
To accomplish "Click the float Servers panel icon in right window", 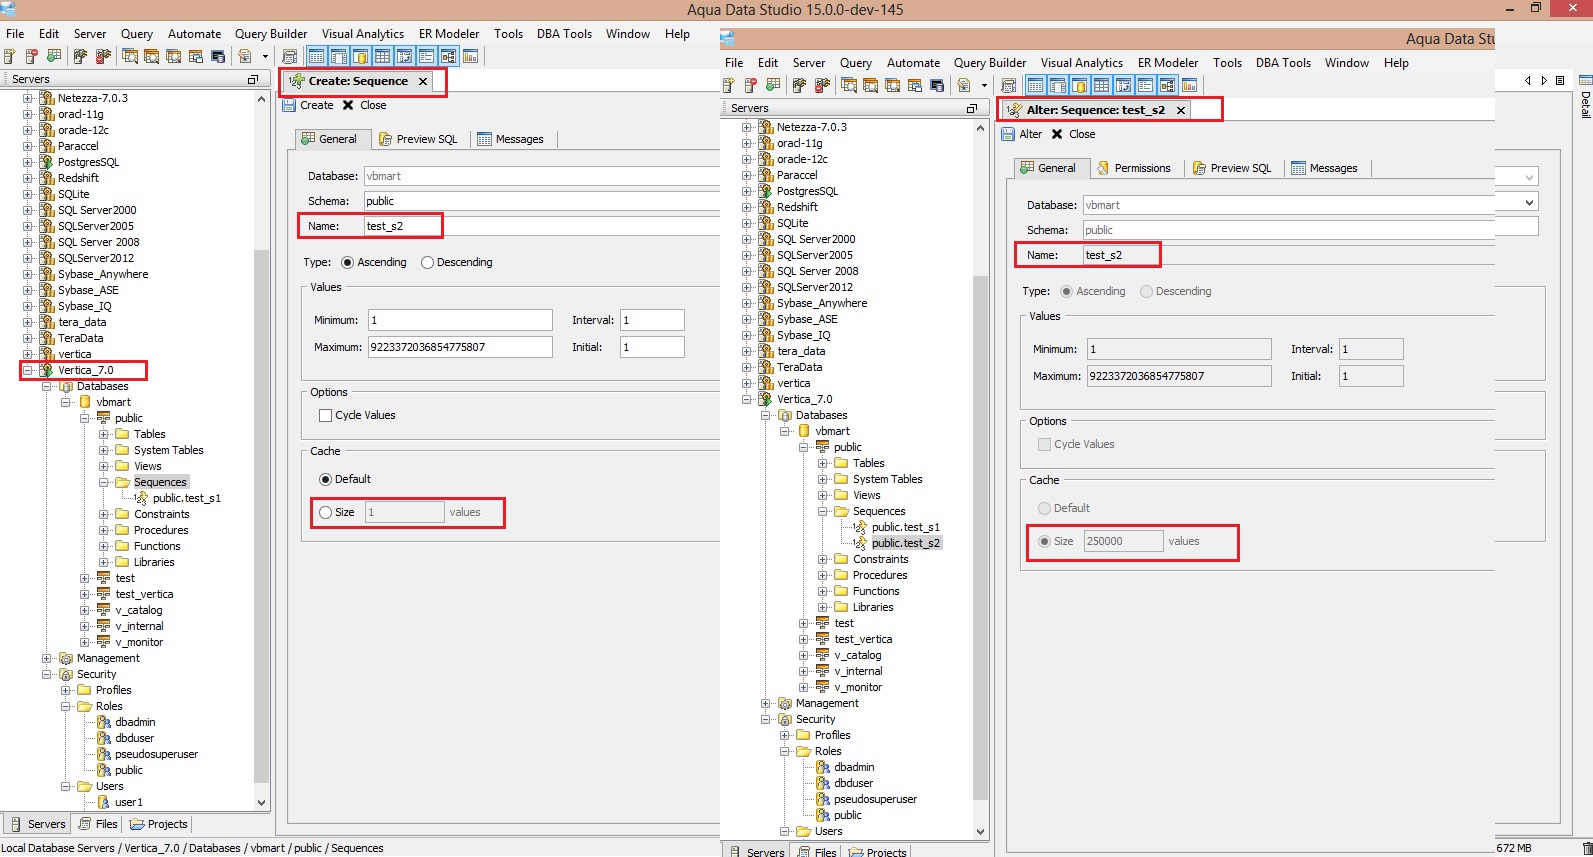I will (x=972, y=108).
